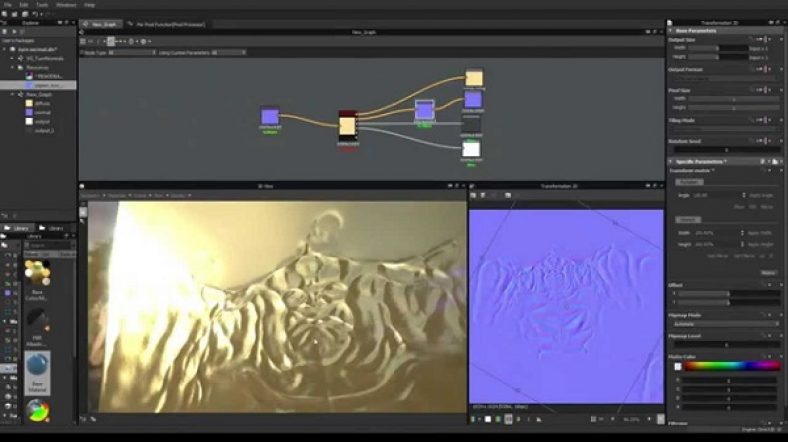Collapse the Resources folder in Explorer
The height and width of the screenshot is (442, 788).
point(13,67)
